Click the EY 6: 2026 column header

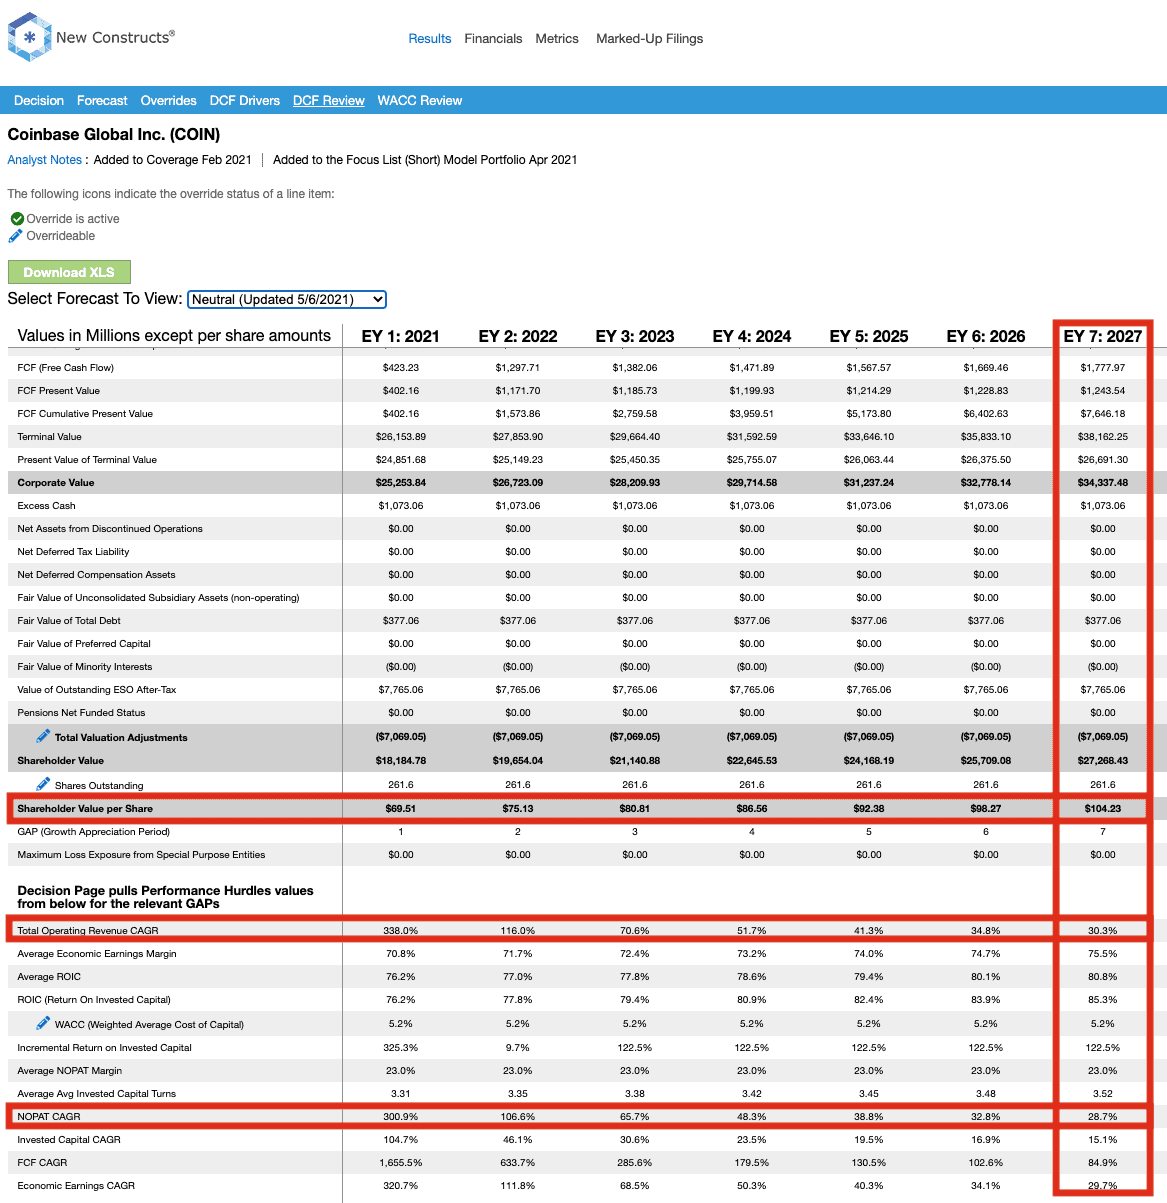[986, 336]
